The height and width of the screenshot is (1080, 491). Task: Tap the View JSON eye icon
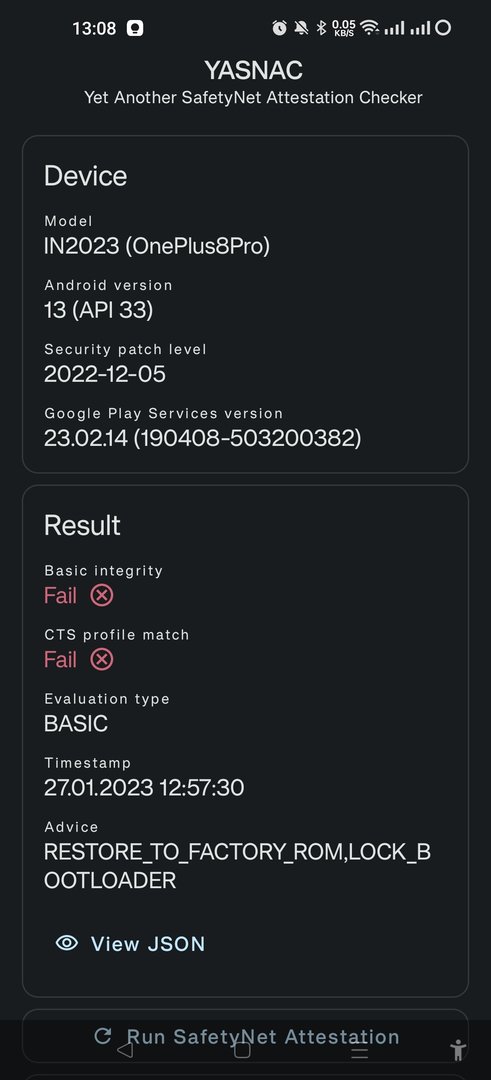click(67, 943)
